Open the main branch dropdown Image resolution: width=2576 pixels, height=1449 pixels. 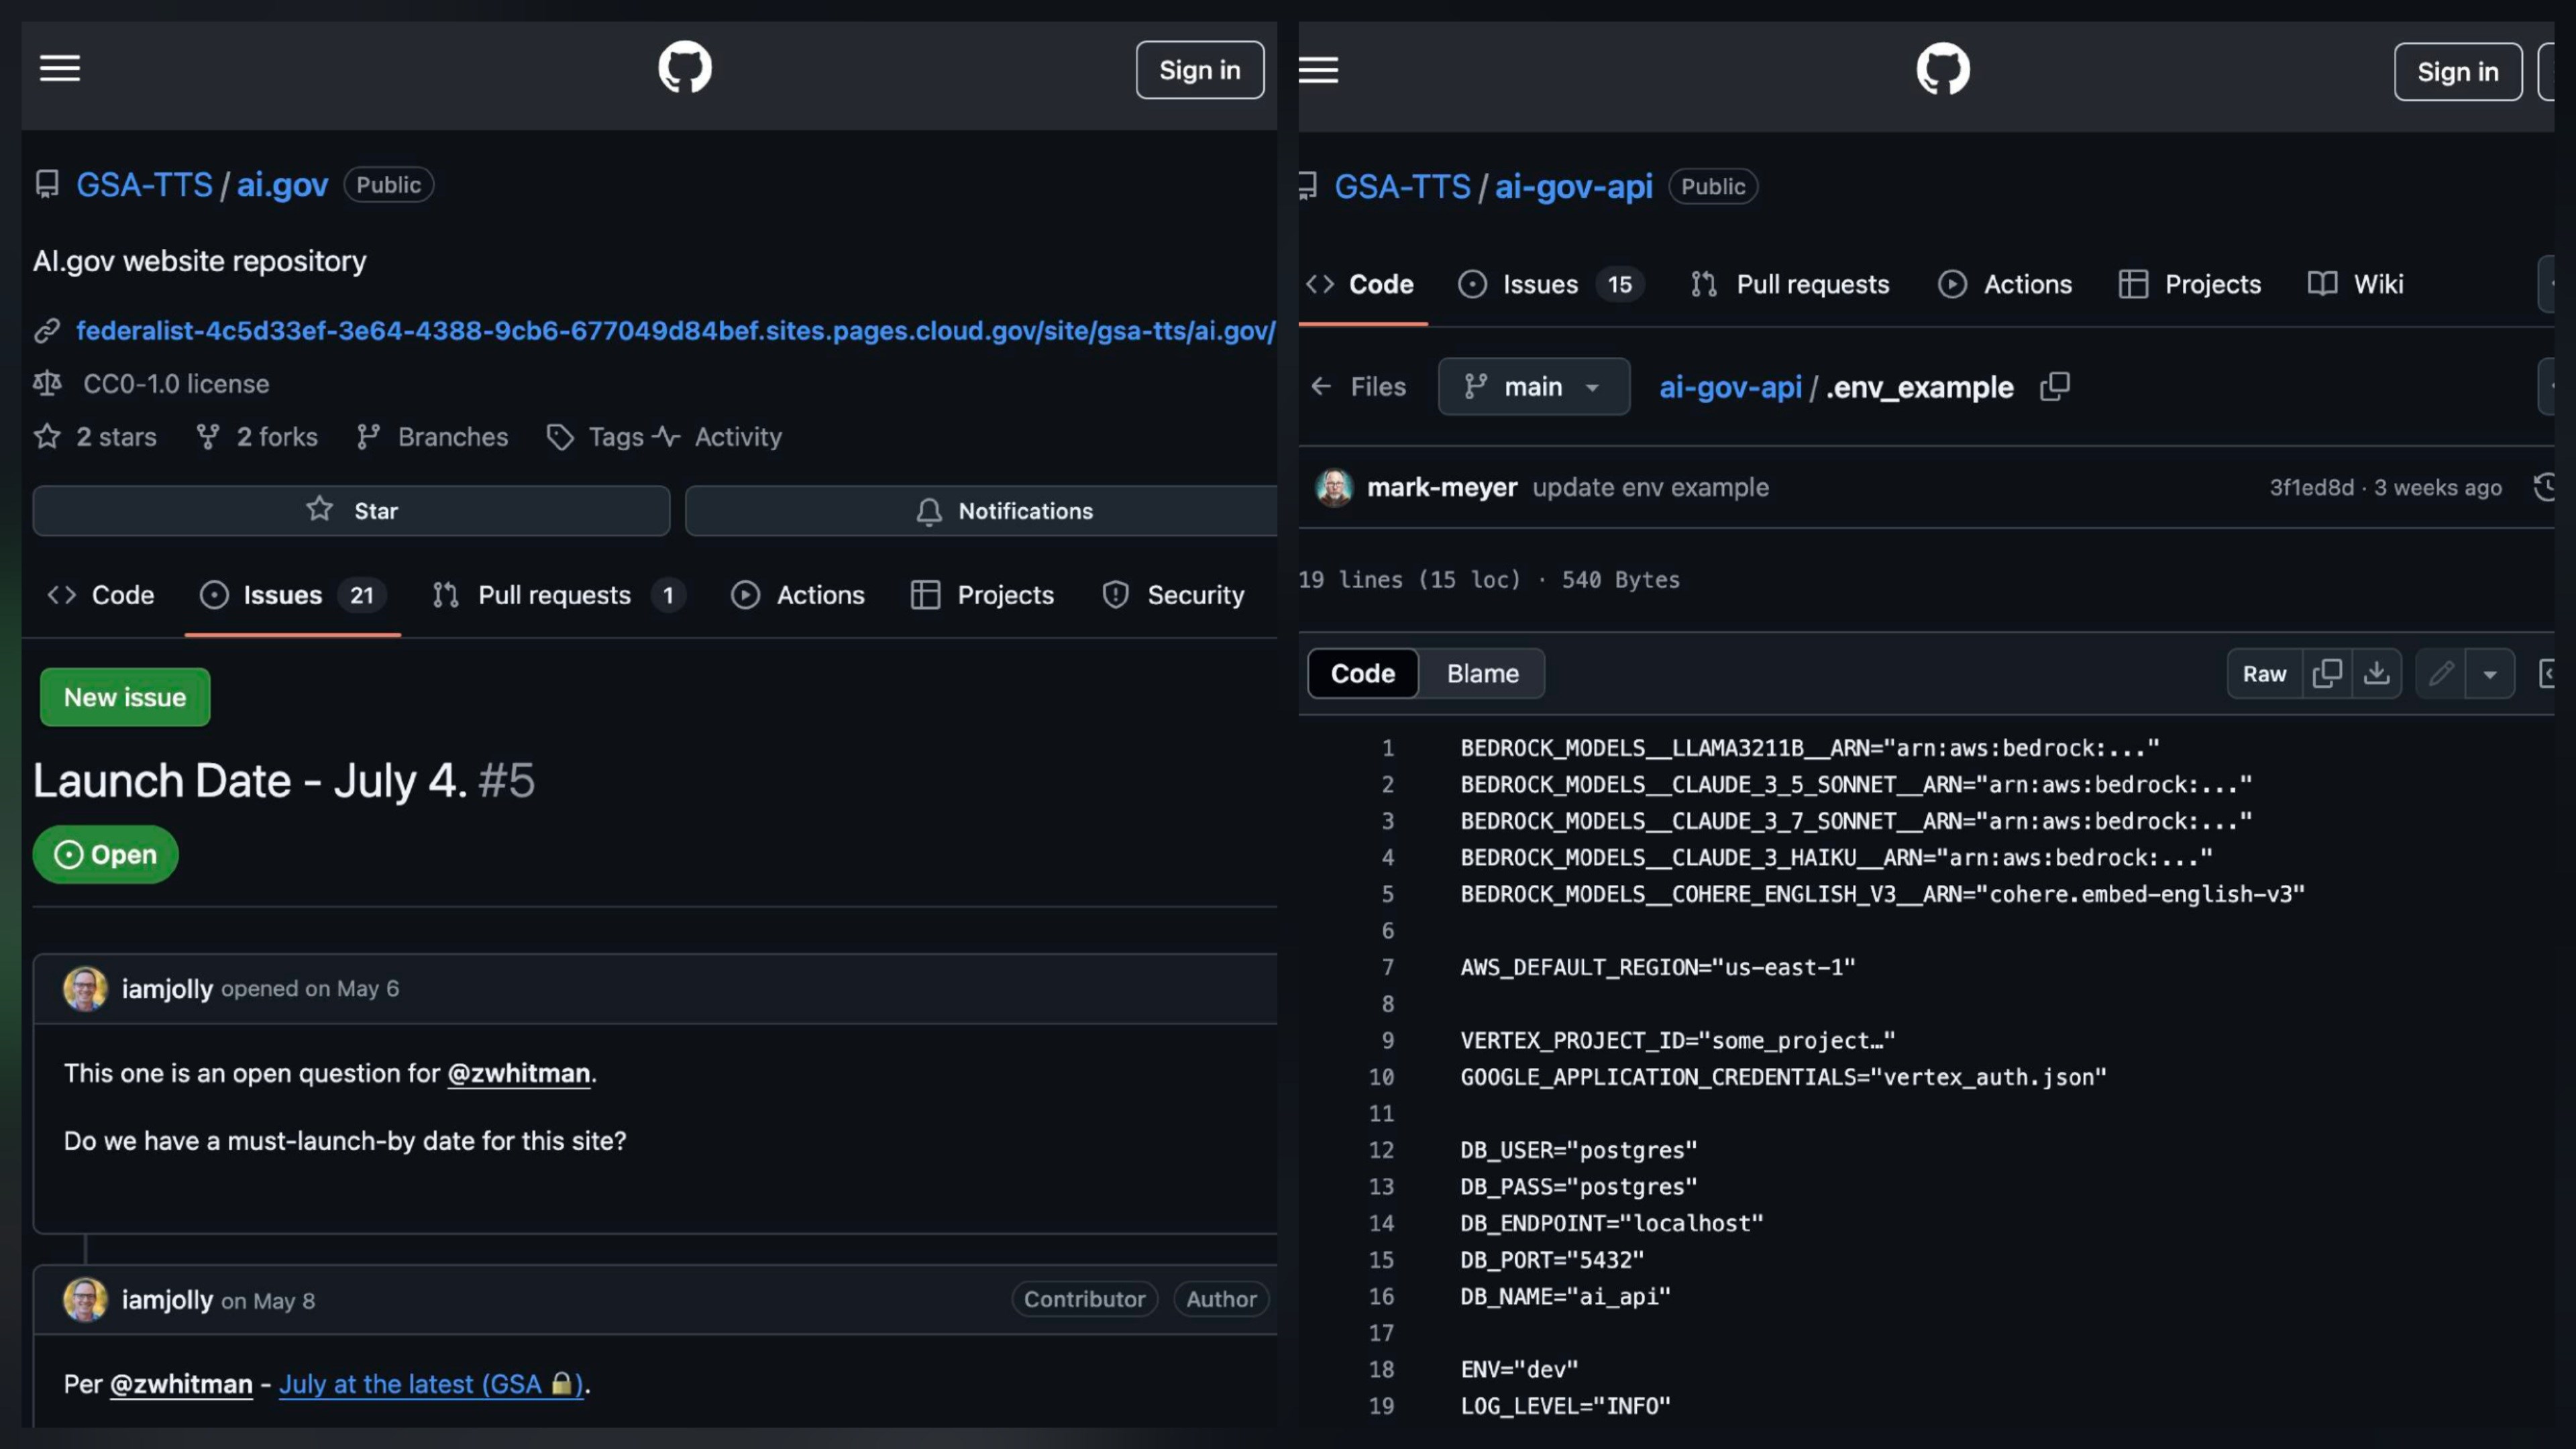(1533, 387)
